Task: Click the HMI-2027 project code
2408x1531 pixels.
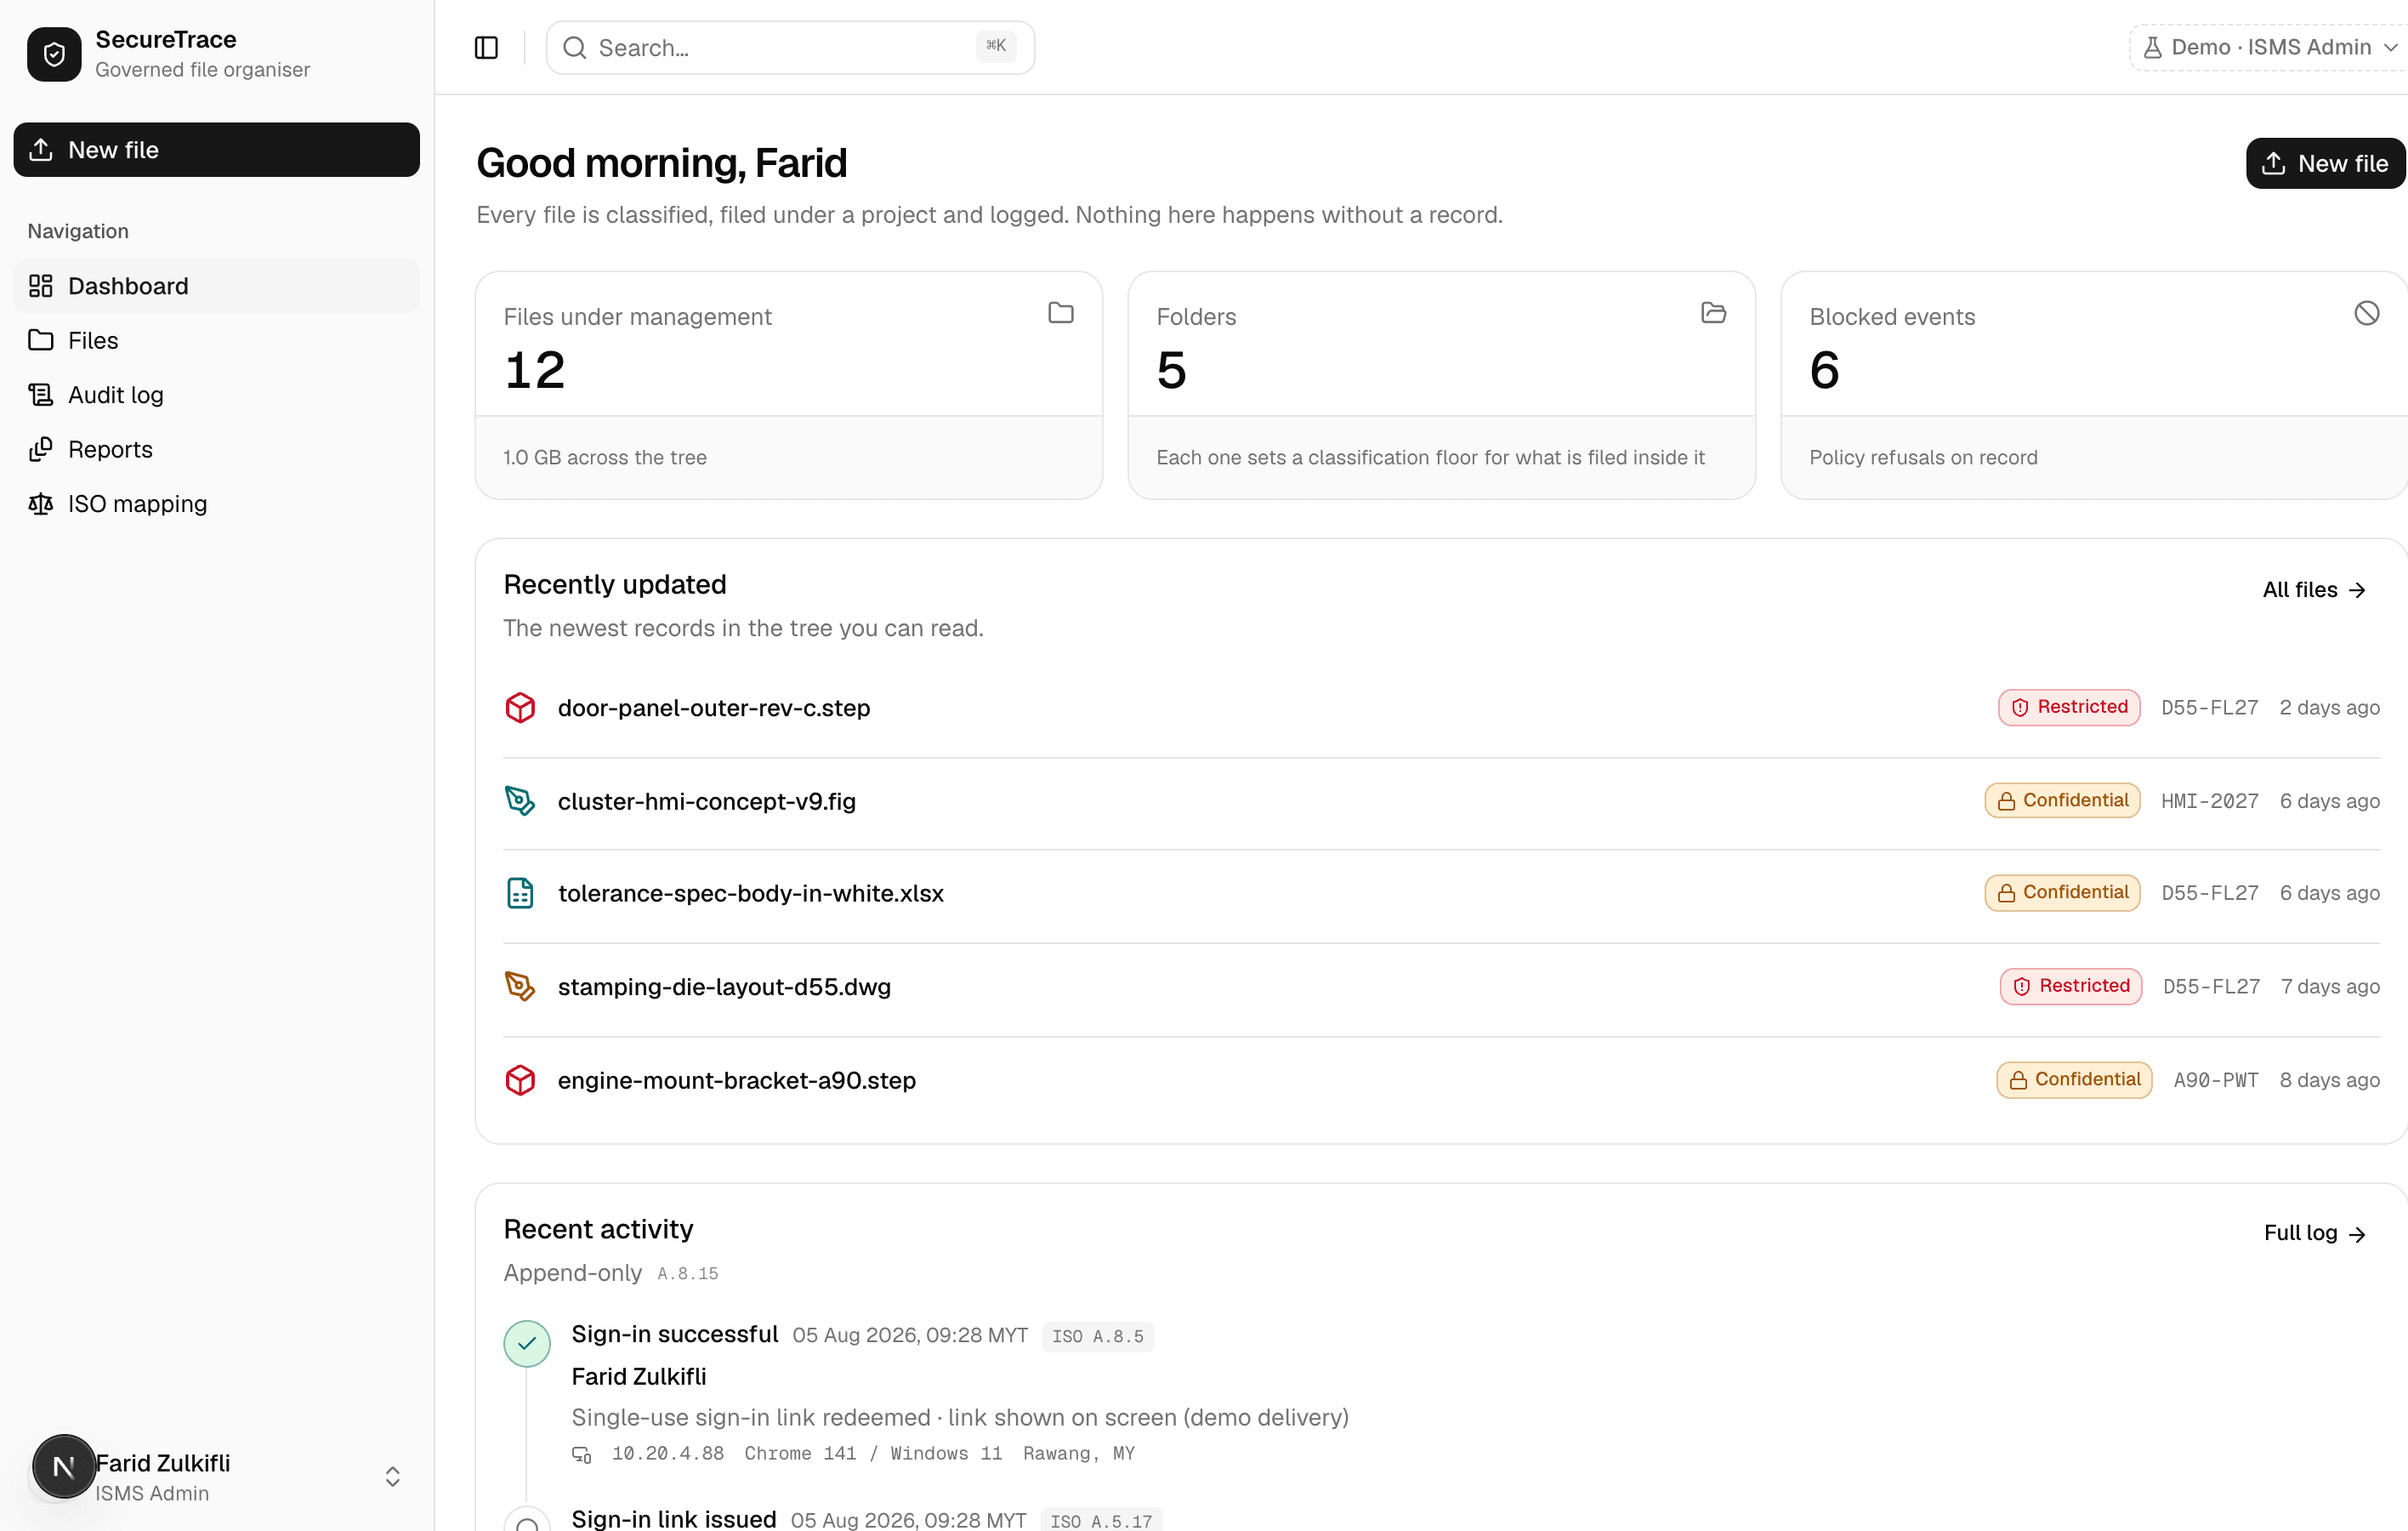Action: coord(2209,801)
